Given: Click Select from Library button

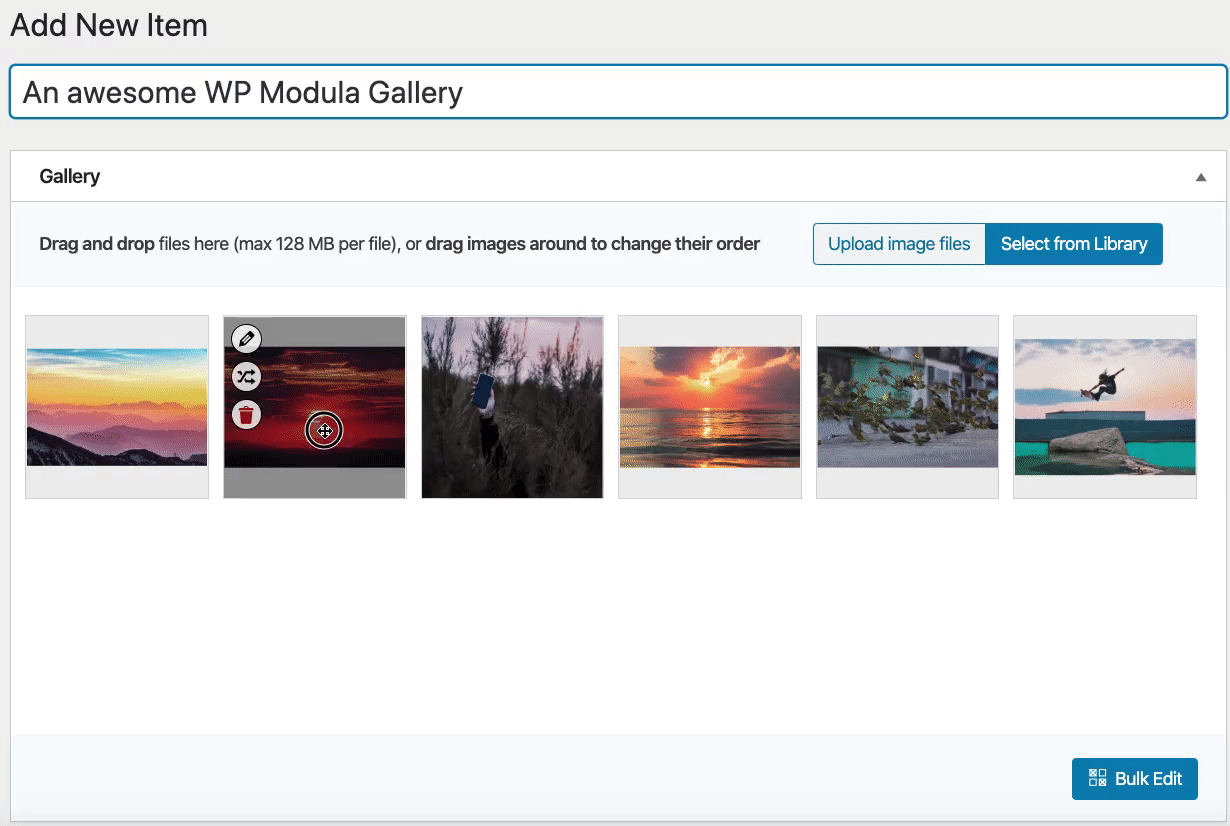Looking at the screenshot, I should point(1074,244).
